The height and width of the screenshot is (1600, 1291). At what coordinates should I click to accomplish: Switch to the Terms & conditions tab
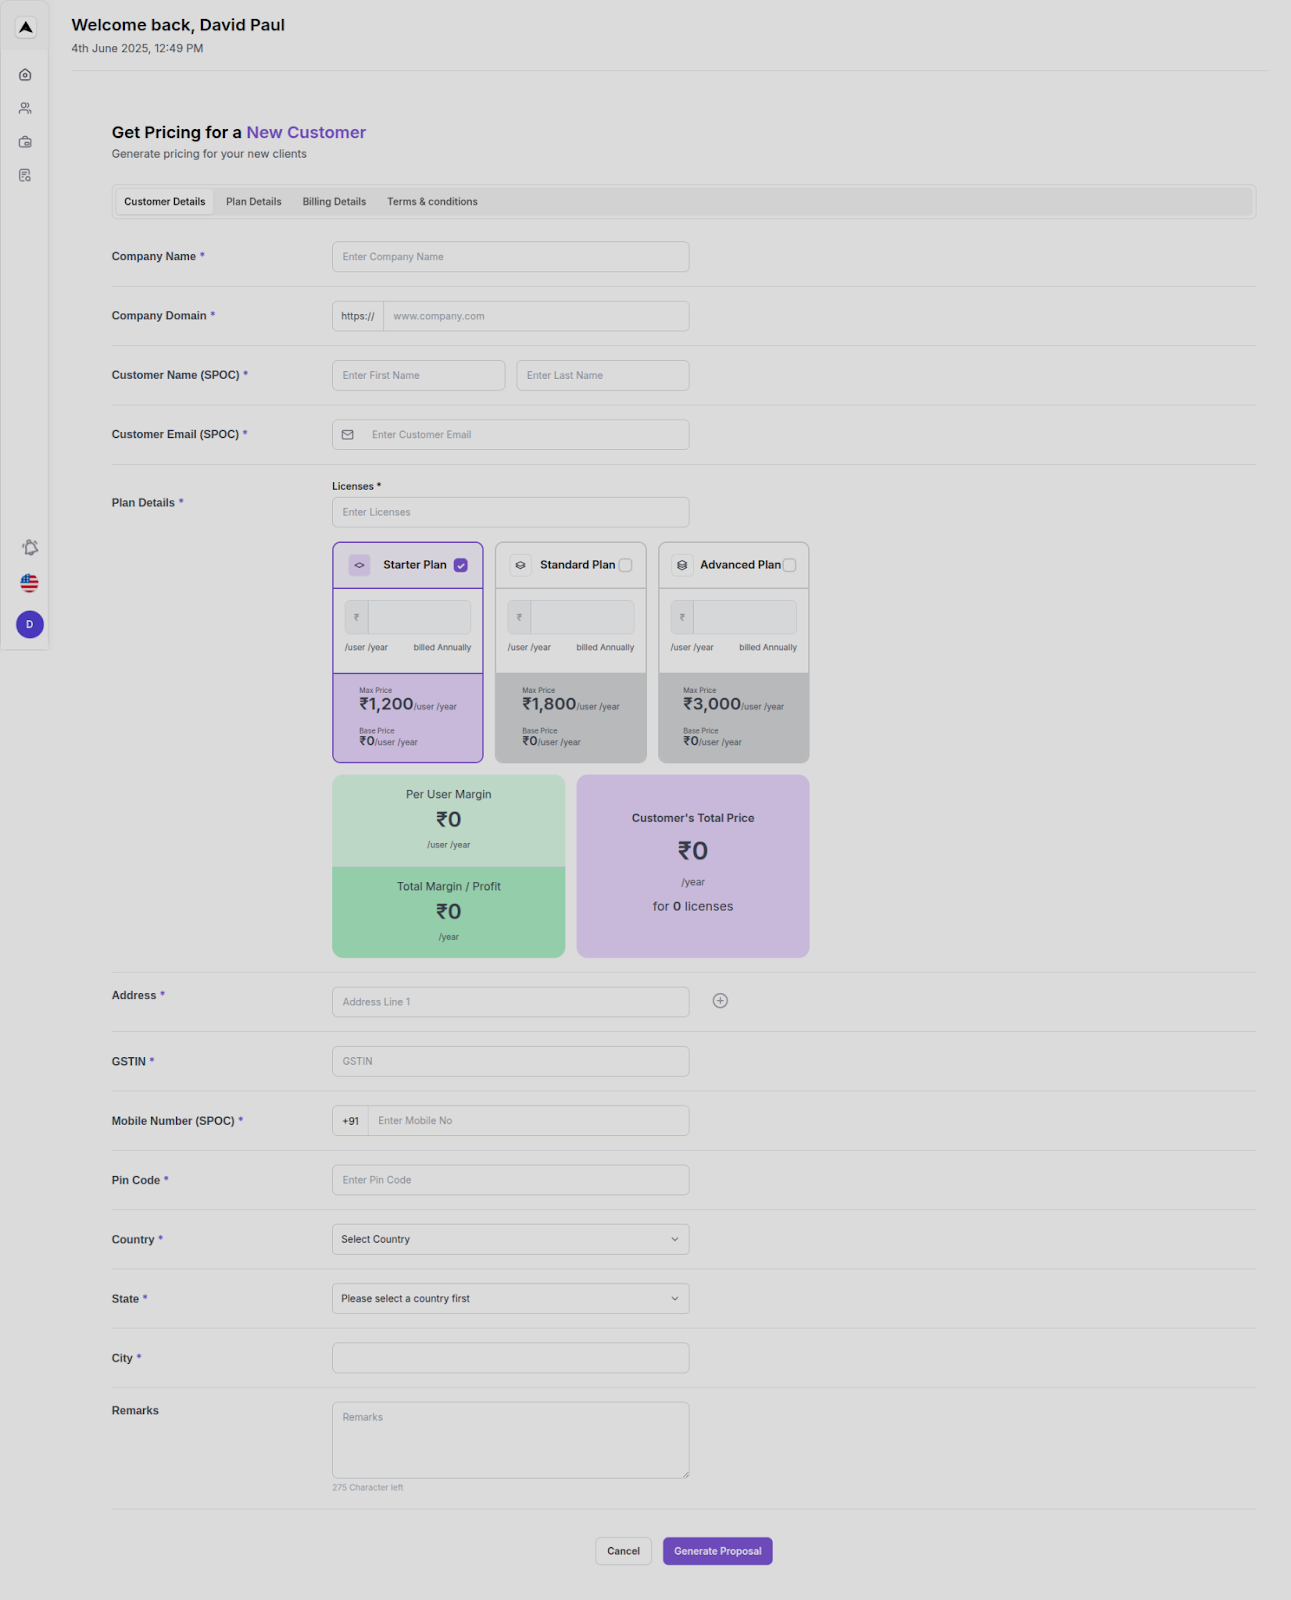click(432, 202)
